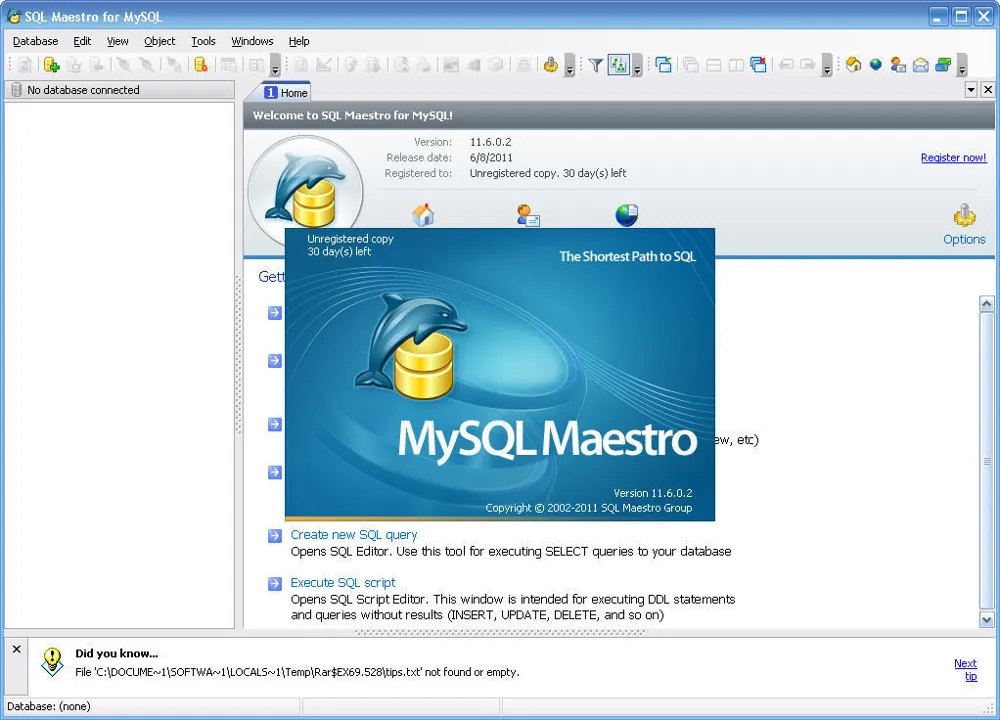The image size is (1000, 720).
Task: Click the window list icon with green arrow
Action: 664,64
